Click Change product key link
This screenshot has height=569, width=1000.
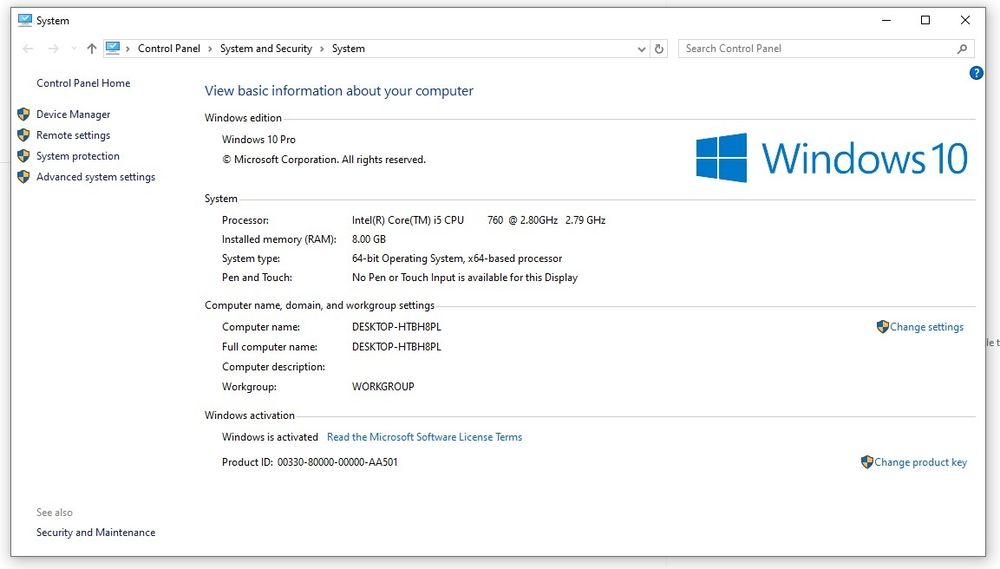point(920,462)
